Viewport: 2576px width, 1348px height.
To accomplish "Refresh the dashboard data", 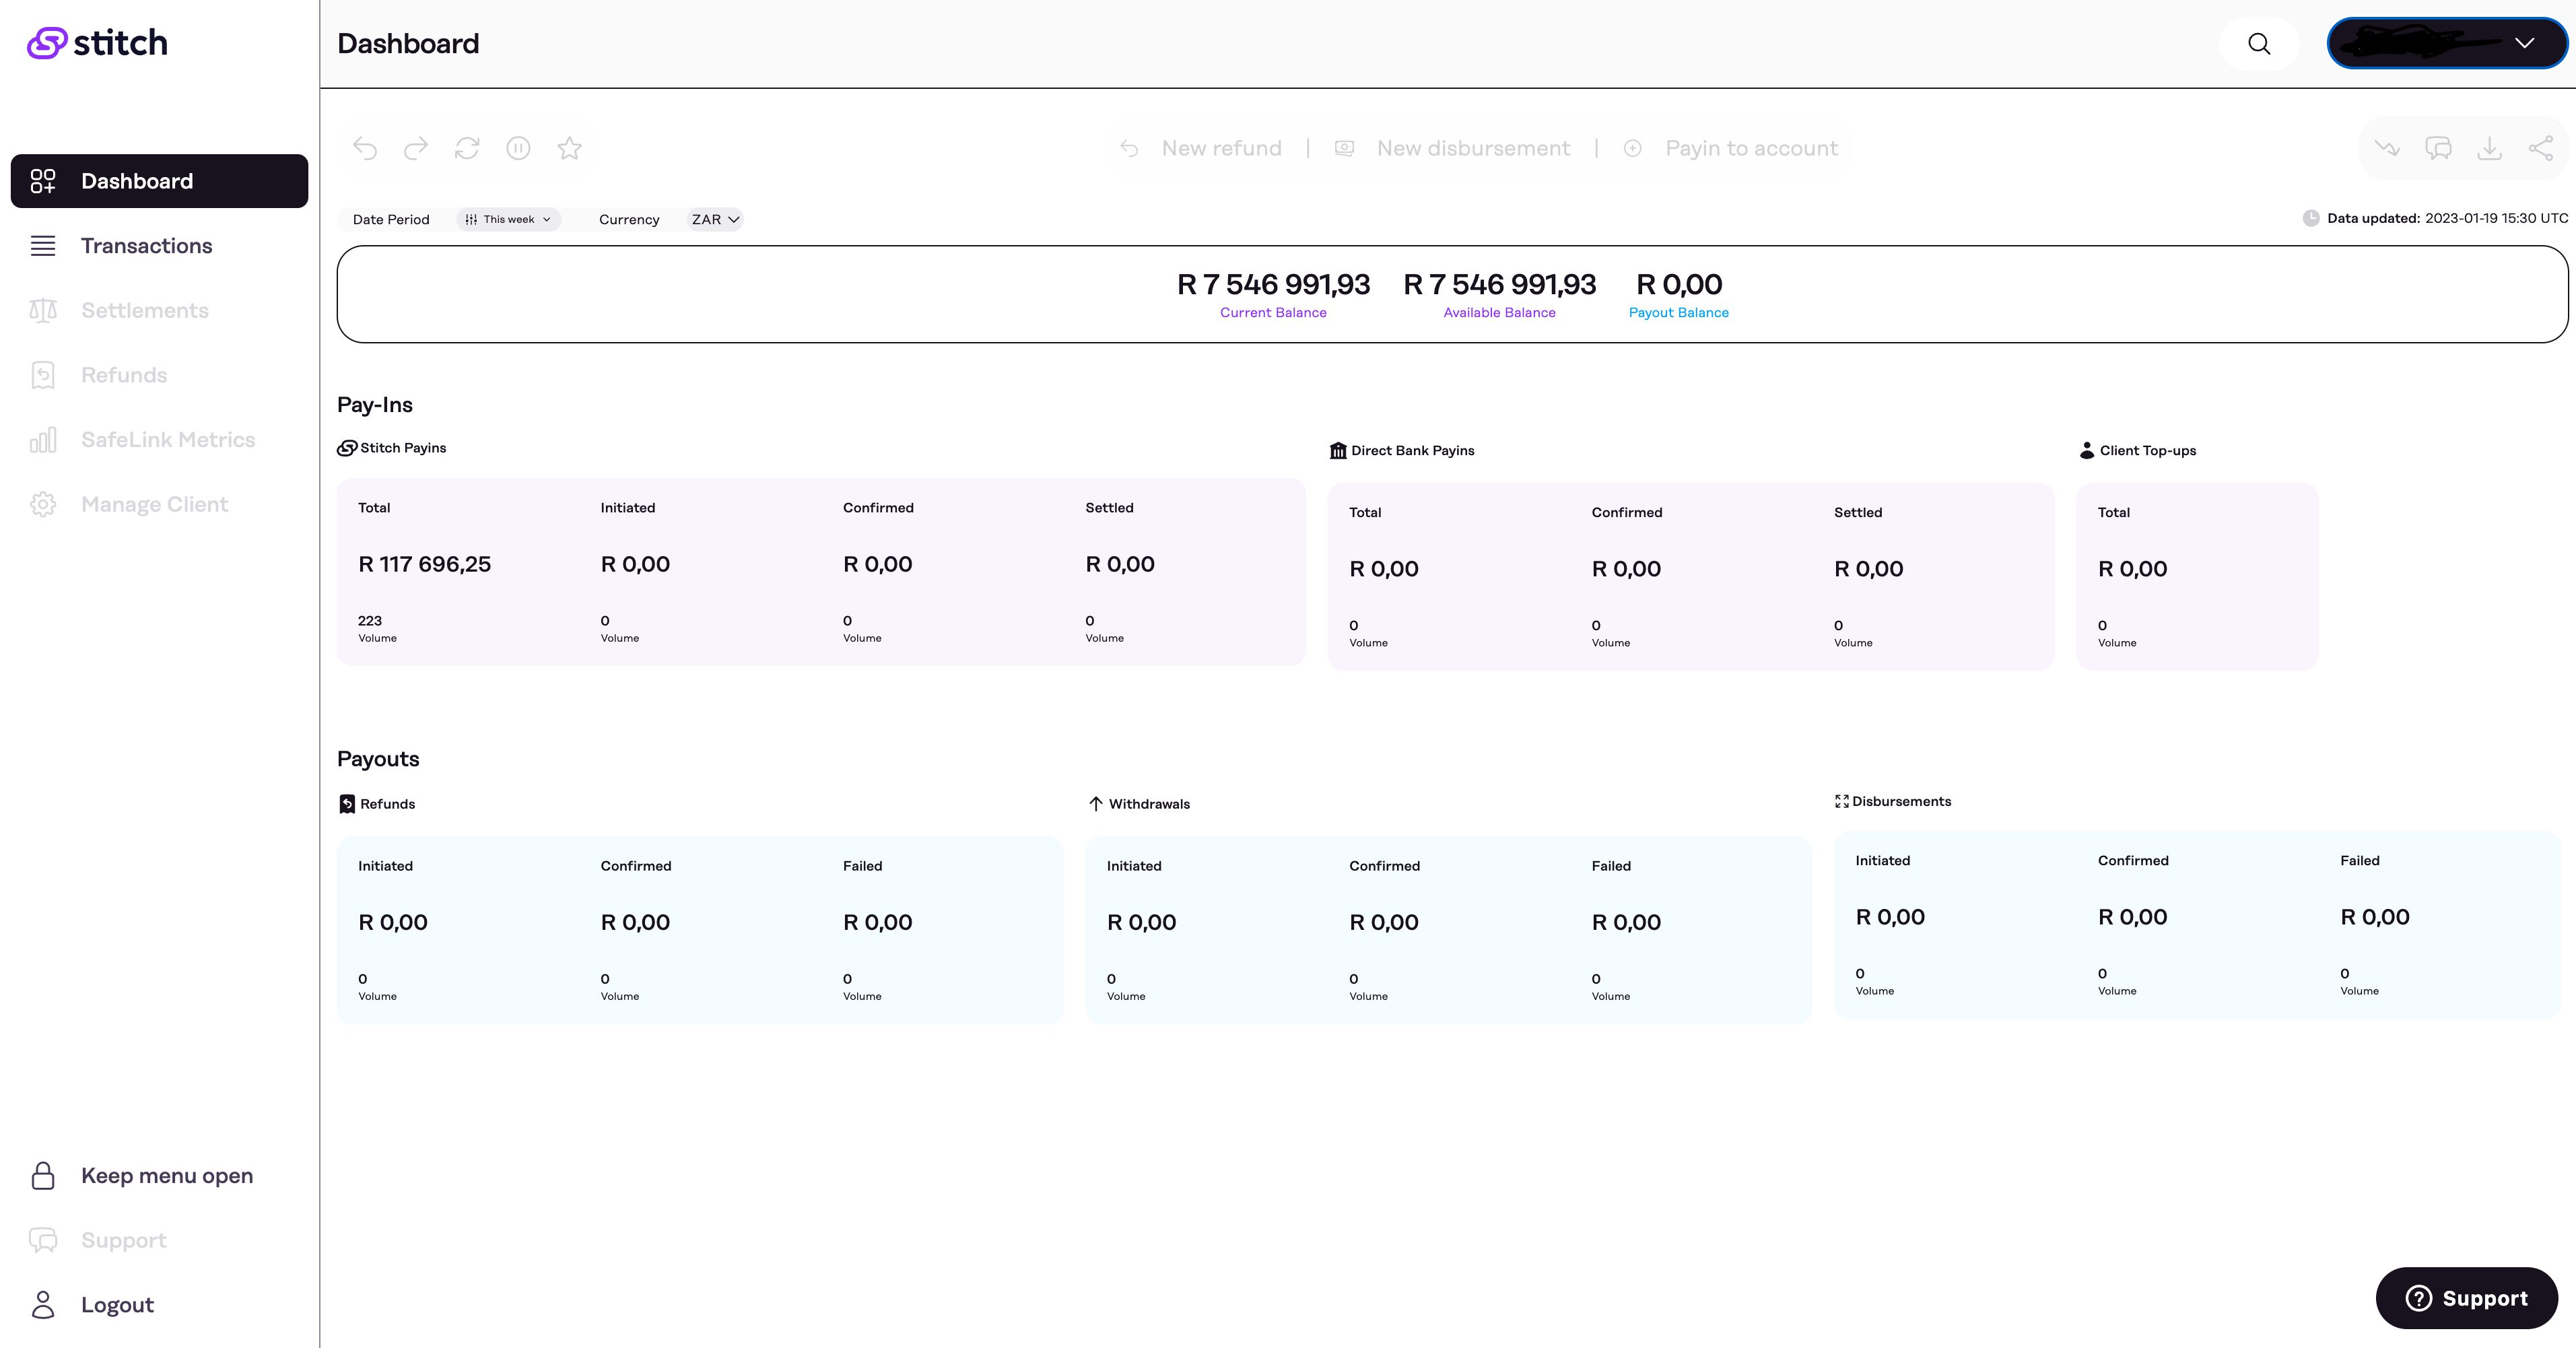I will tap(468, 148).
